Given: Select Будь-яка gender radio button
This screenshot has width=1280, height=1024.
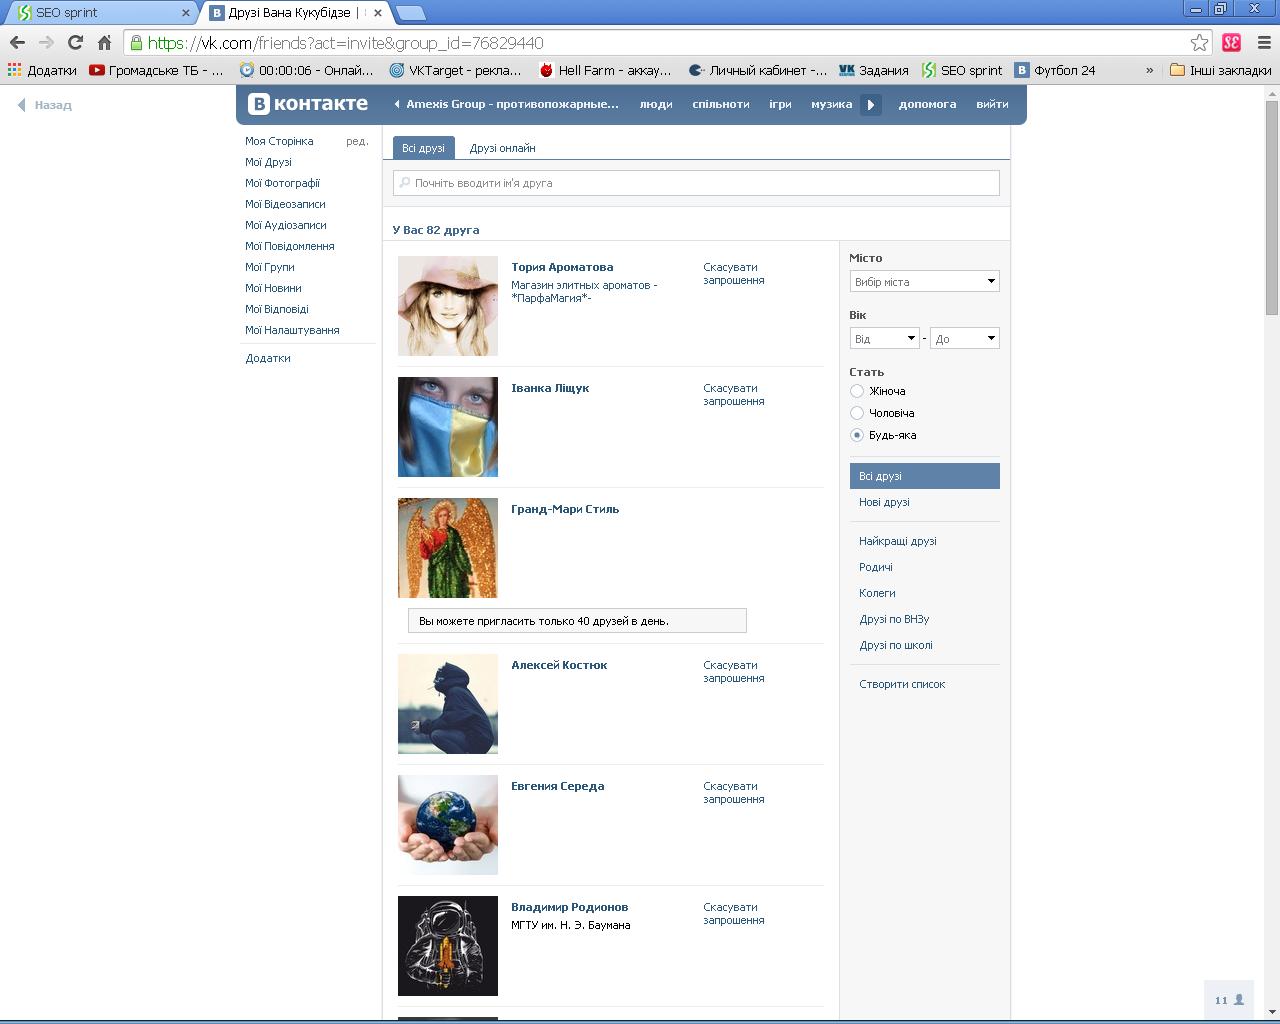Looking at the screenshot, I should tap(857, 435).
